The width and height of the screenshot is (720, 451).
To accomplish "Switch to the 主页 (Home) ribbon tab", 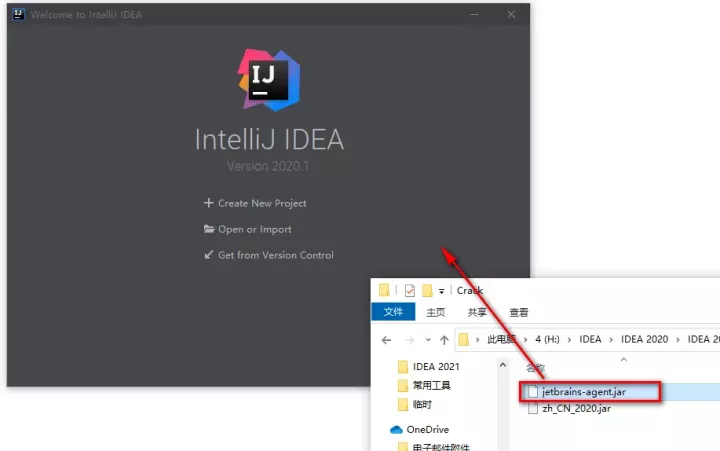I will tap(436, 312).
